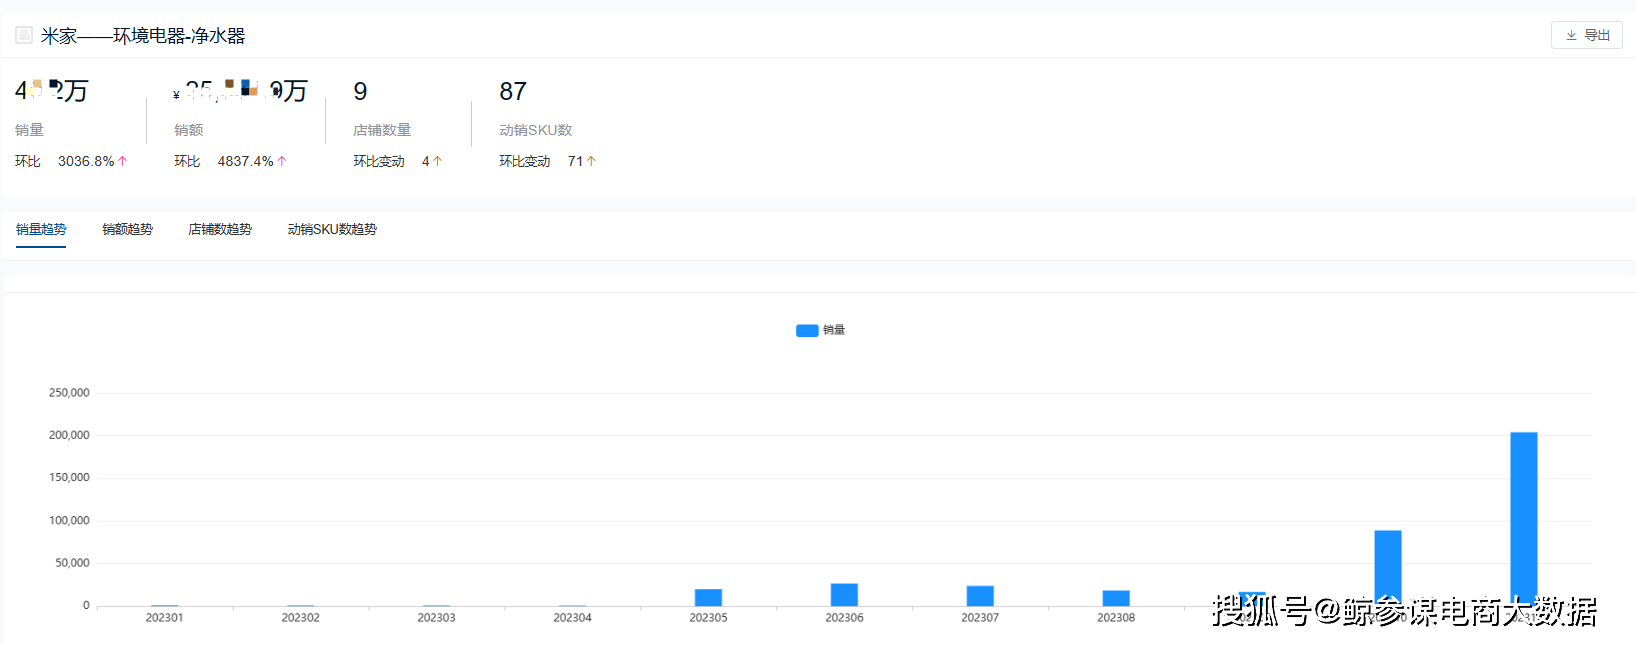Click the 202307 bar in the chart
The width and height of the screenshot is (1636, 645).
980,596
